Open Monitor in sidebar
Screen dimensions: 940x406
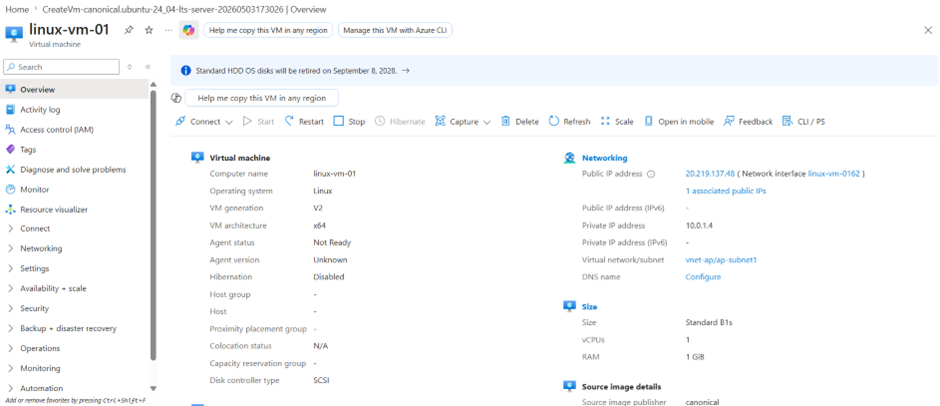[34, 190]
